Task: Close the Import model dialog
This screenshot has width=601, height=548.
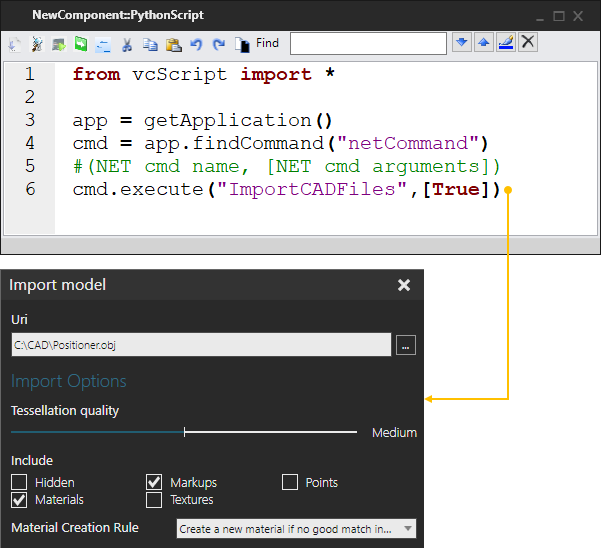Action: coord(404,285)
